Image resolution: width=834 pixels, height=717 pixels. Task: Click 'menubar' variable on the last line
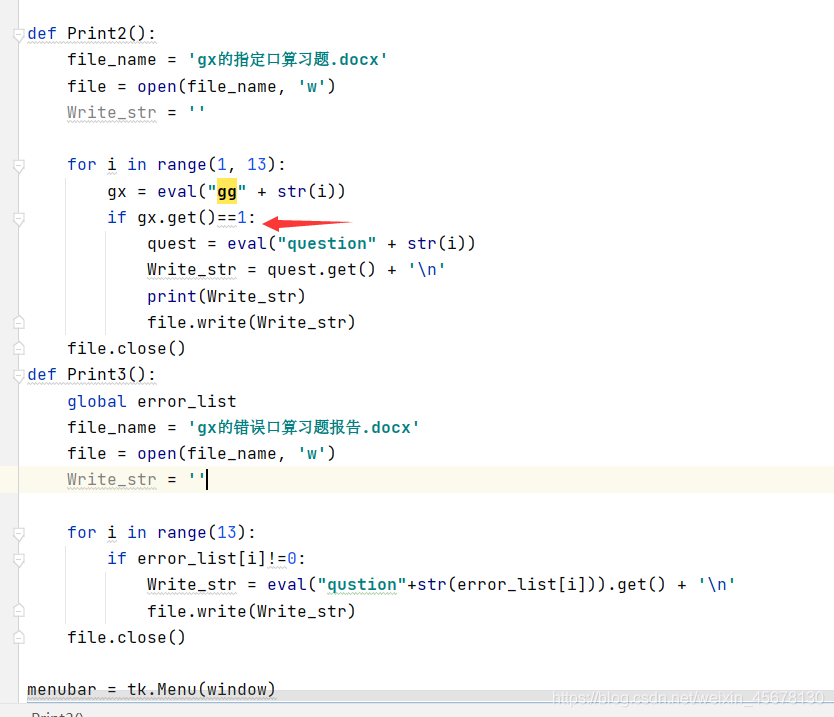click(62, 689)
